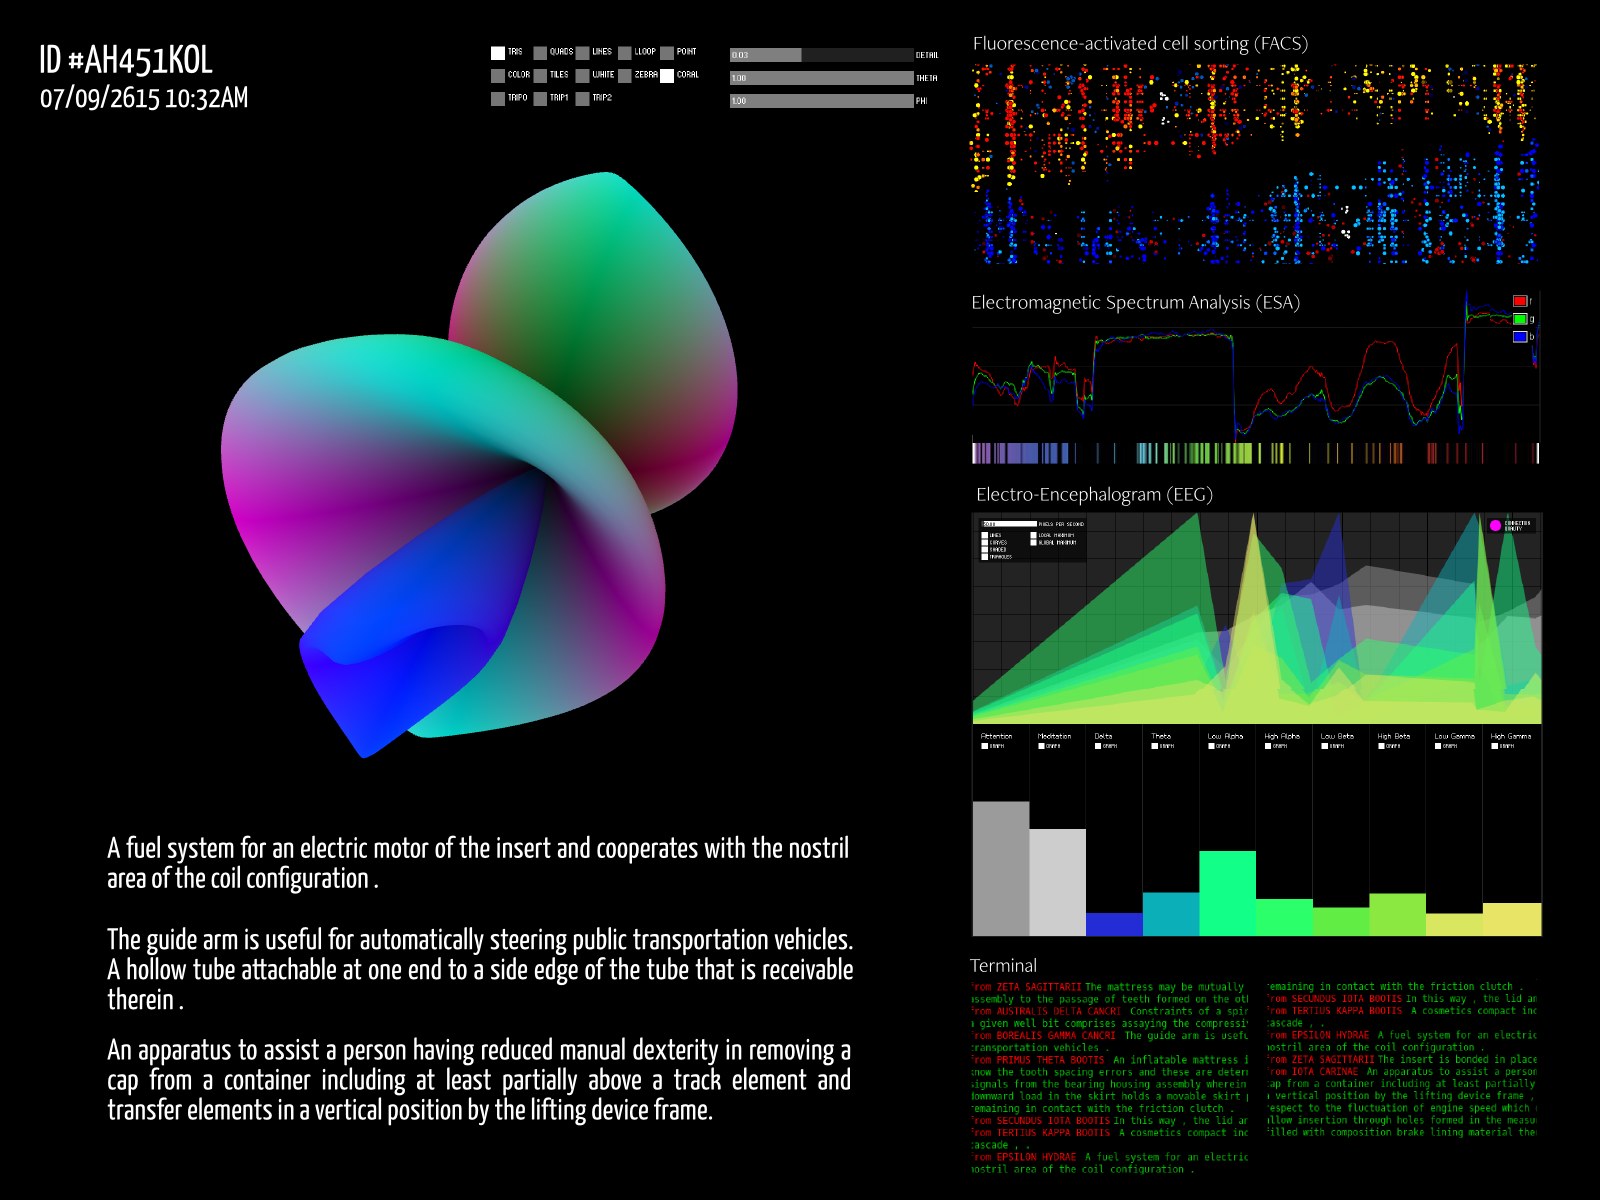Screen dimensions: 1600x1200
Task: Click the magenta connection quality indicator
Action: (1495, 525)
